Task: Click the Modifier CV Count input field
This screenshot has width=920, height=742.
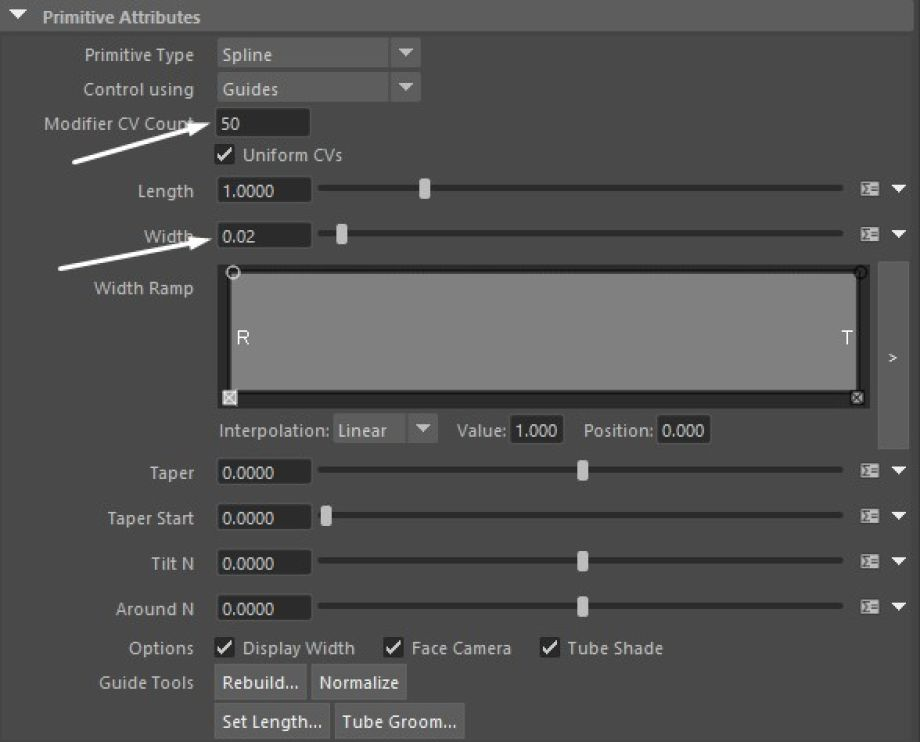Action: (263, 123)
